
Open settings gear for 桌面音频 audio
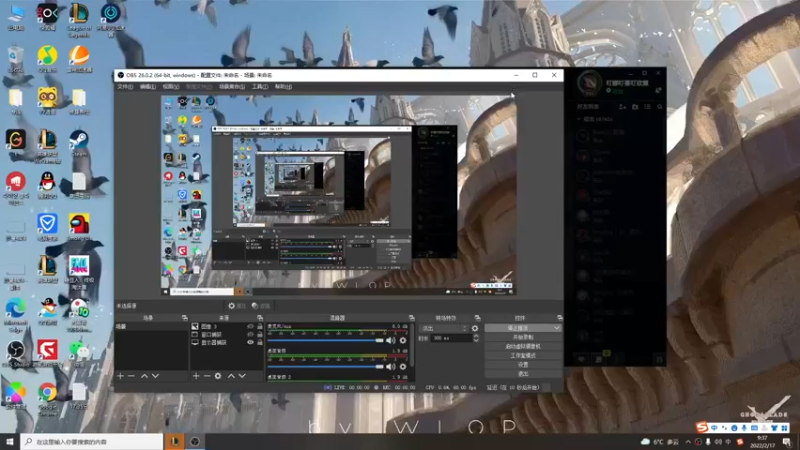click(403, 366)
